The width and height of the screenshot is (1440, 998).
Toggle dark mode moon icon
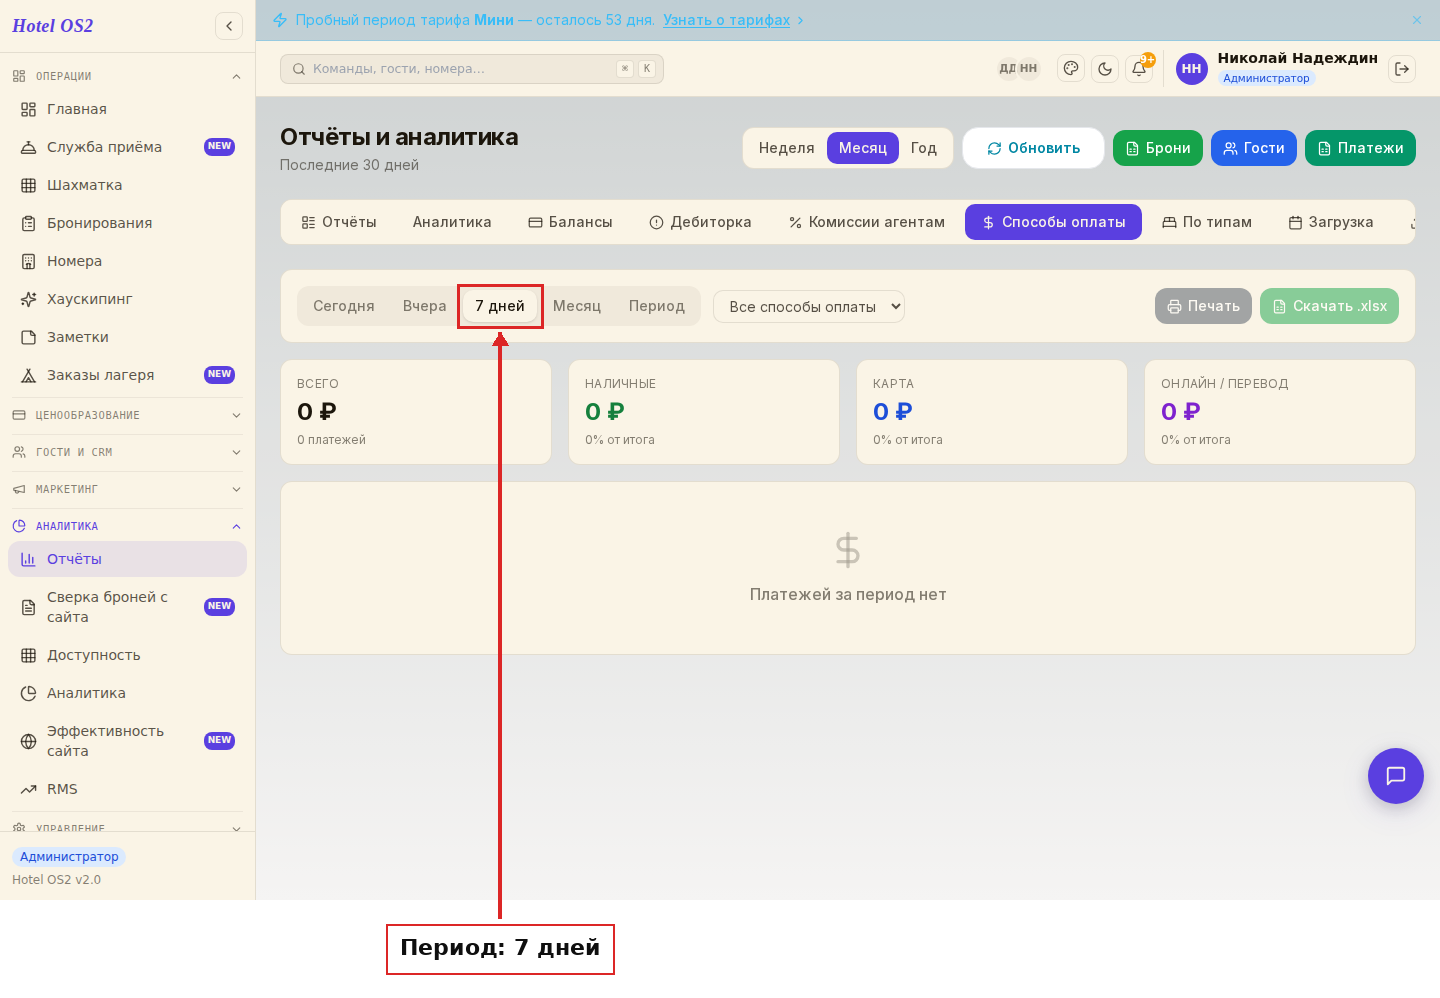[1105, 68]
